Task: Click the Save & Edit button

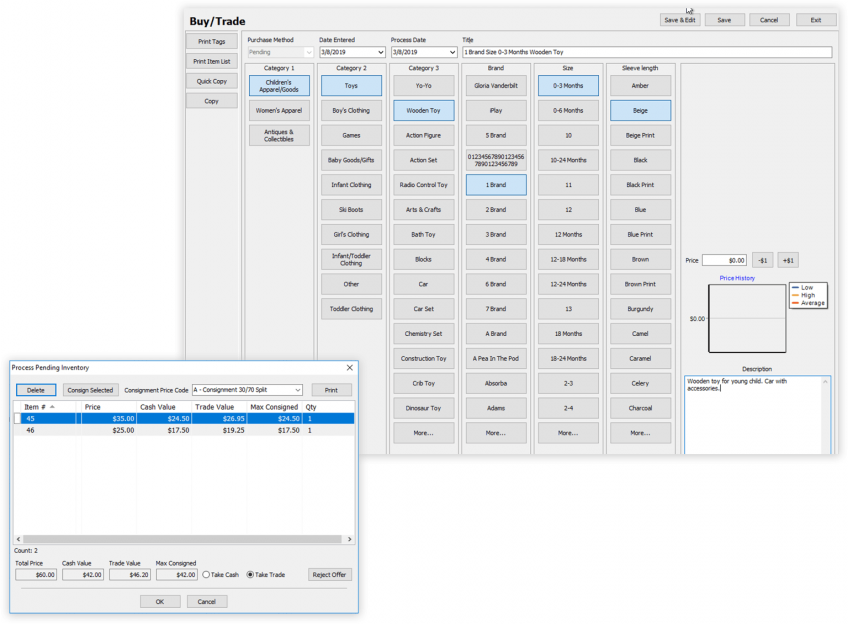Action: [x=680, y=20]
